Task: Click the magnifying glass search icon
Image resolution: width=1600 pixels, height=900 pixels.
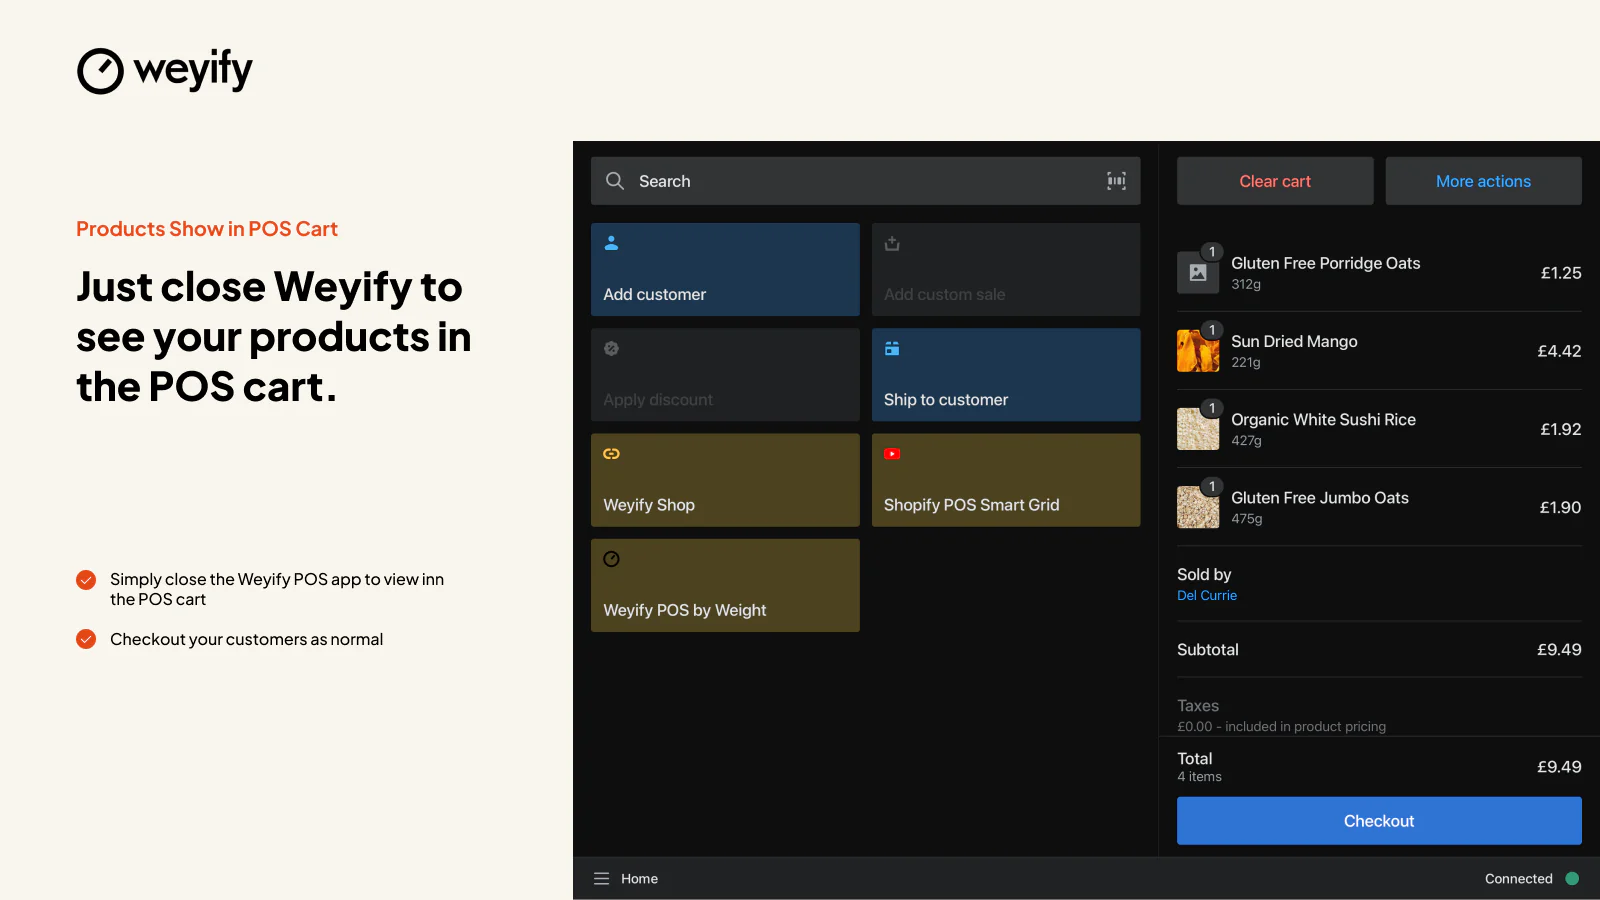Action: 615,181
